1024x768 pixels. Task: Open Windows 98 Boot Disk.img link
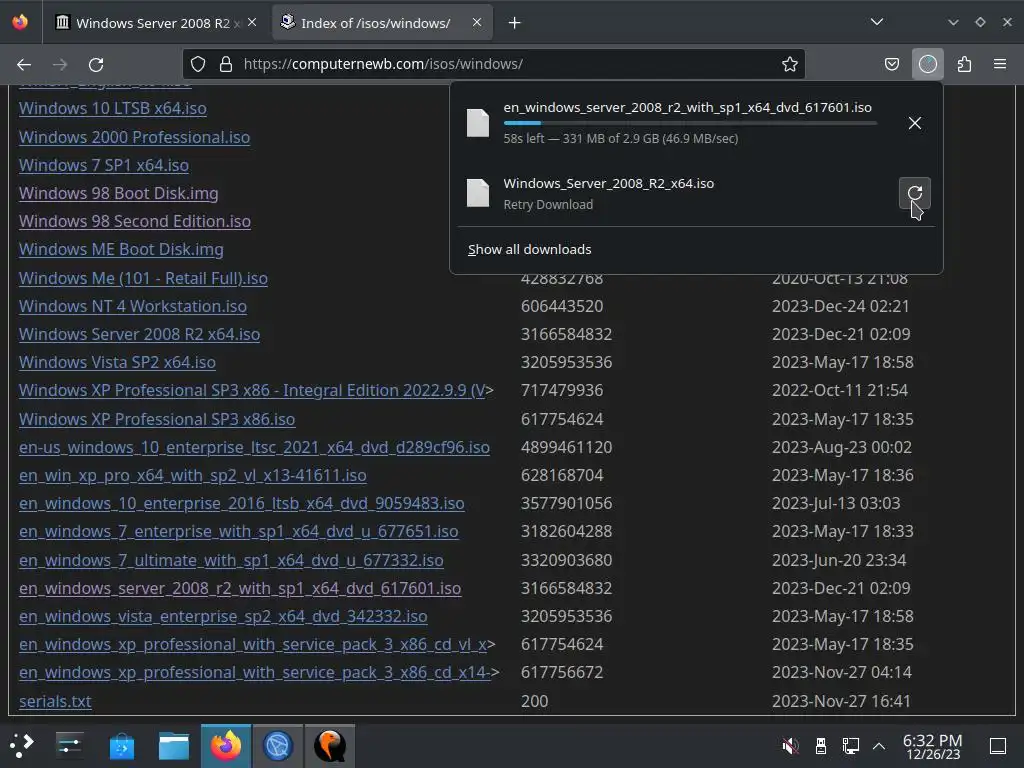[x=118, y=193]
